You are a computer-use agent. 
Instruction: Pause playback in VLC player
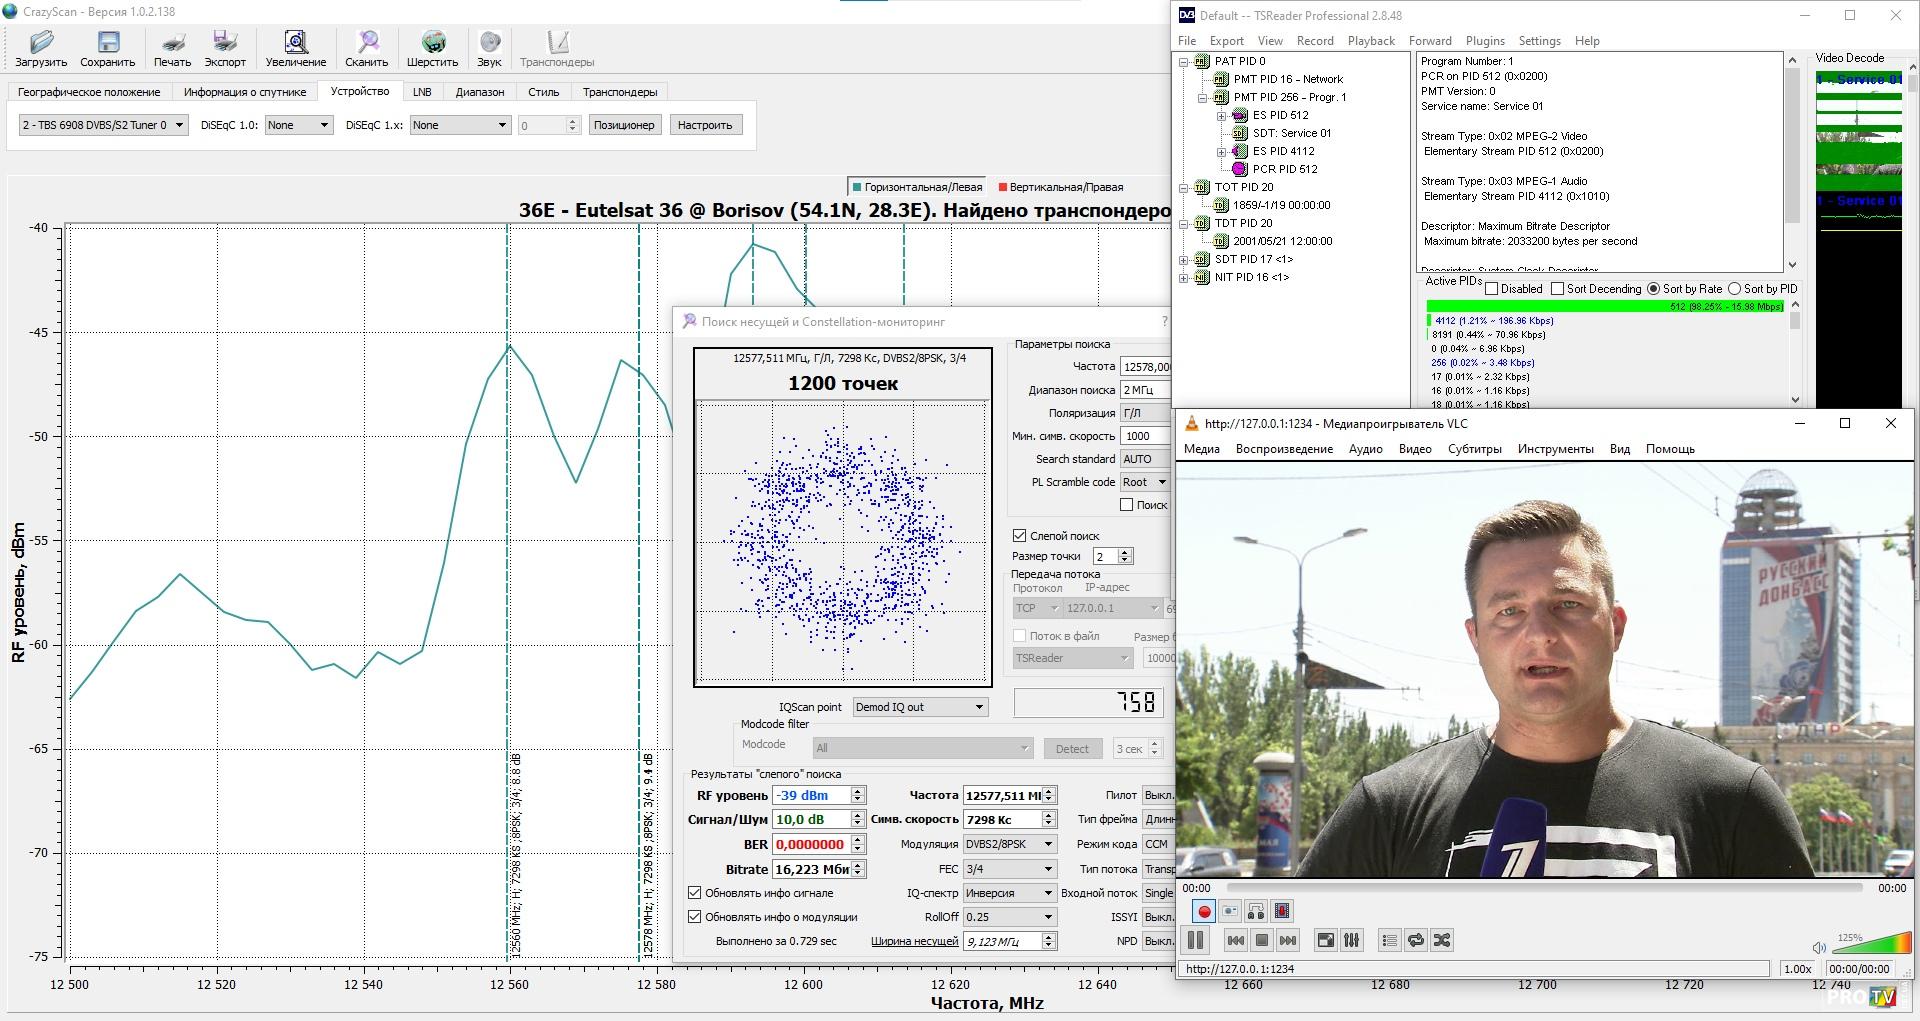[x=1195, y=940]
